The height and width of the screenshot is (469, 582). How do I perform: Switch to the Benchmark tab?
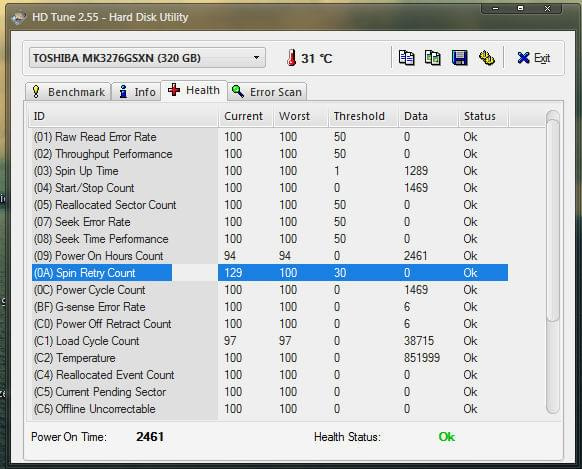point(68,92)
